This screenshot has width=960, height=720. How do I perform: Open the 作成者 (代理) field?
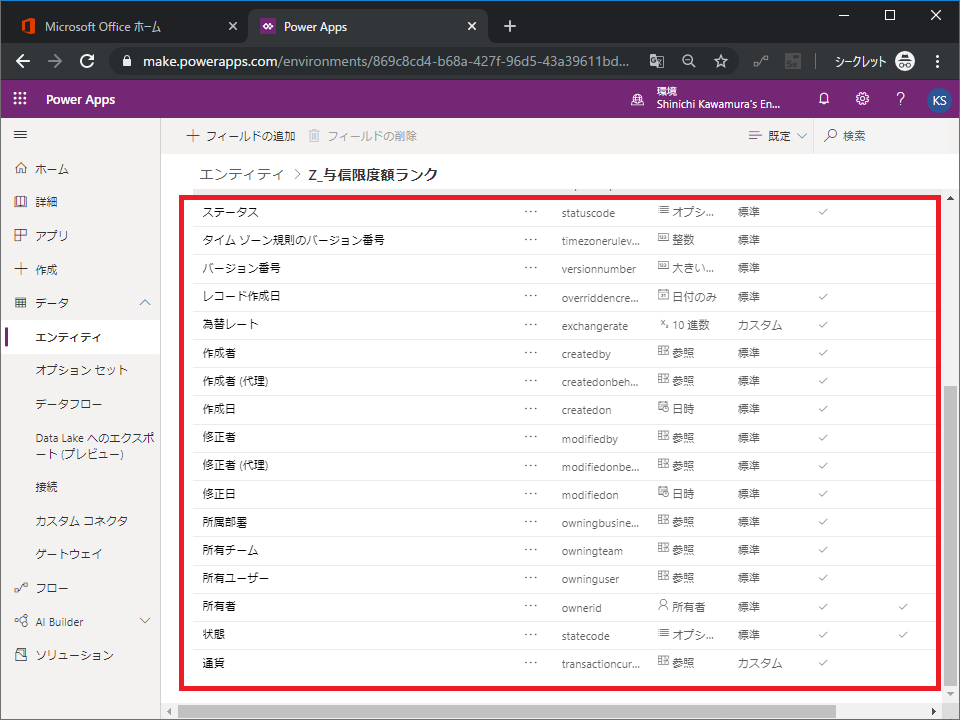click(235, 381)
